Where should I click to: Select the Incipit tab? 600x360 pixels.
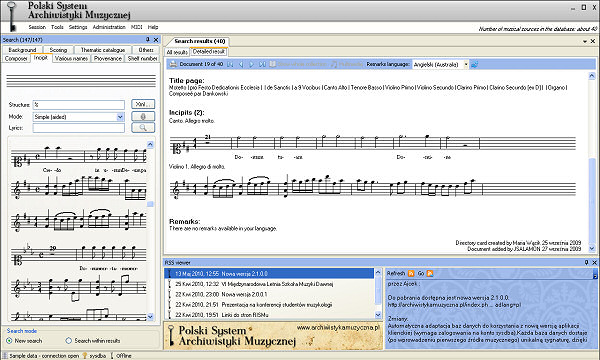(x=41, y=58)
